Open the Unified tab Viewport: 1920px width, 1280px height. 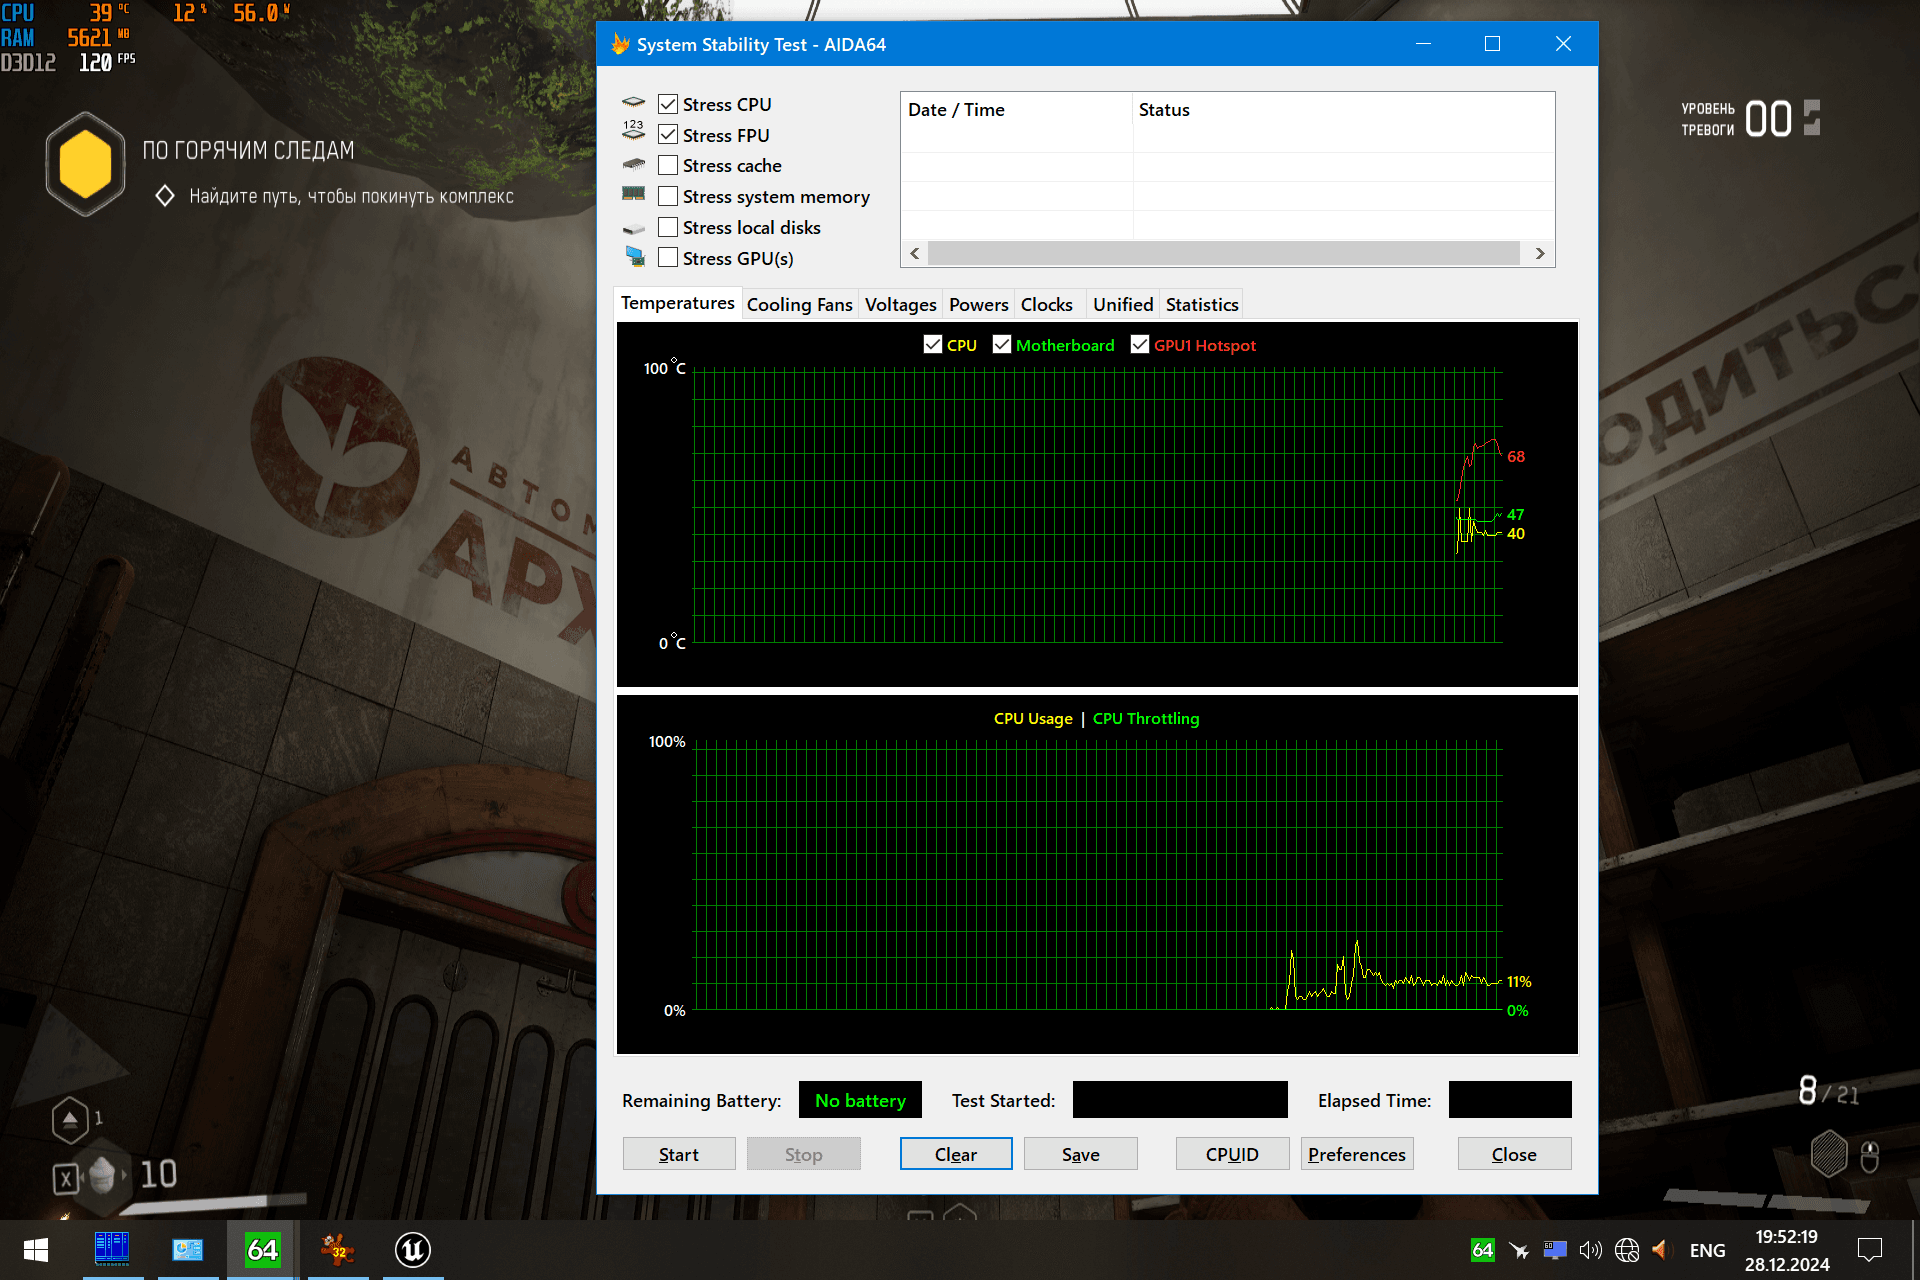coord(1122,305)
